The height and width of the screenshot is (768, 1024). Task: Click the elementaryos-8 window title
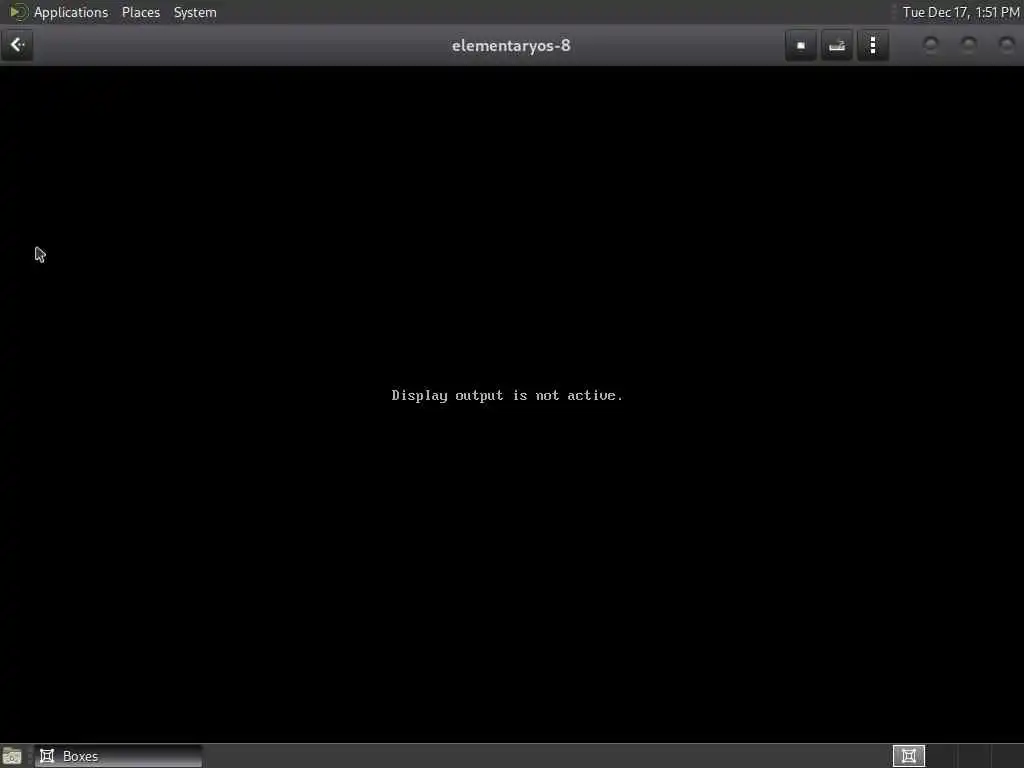(x=511, y=45)
